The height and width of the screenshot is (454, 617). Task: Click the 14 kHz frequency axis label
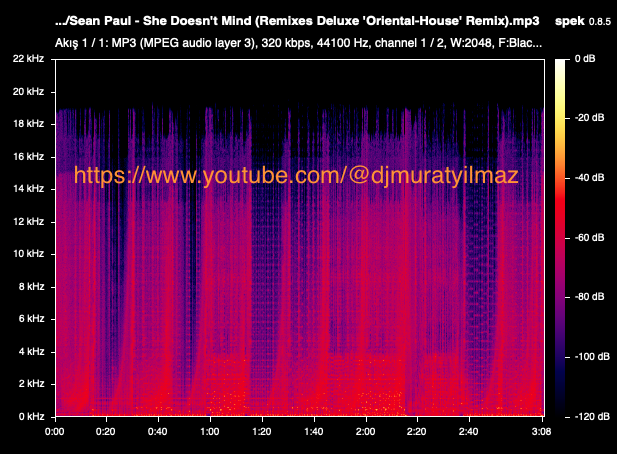[28, 189]
